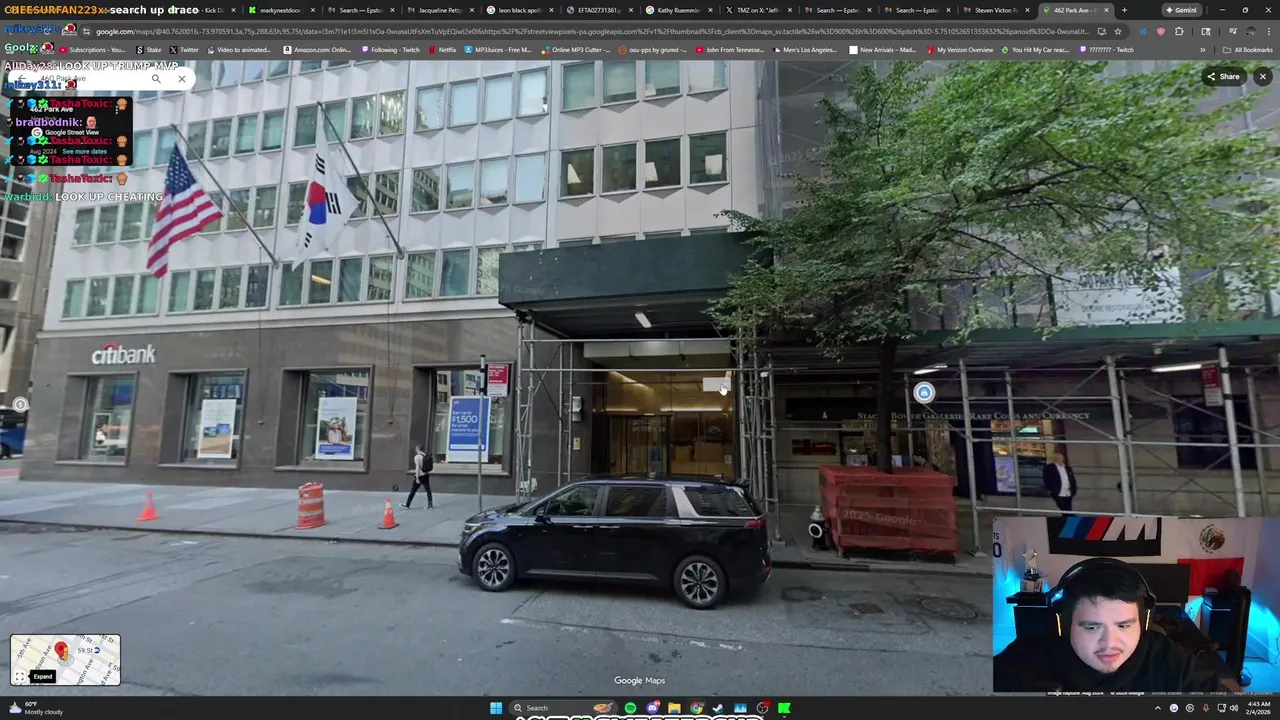Screen dimensions: 1280x720
Task: Open the You Hit My Car bookmark
Action: pyautogui.click(x=1036, y=50)
